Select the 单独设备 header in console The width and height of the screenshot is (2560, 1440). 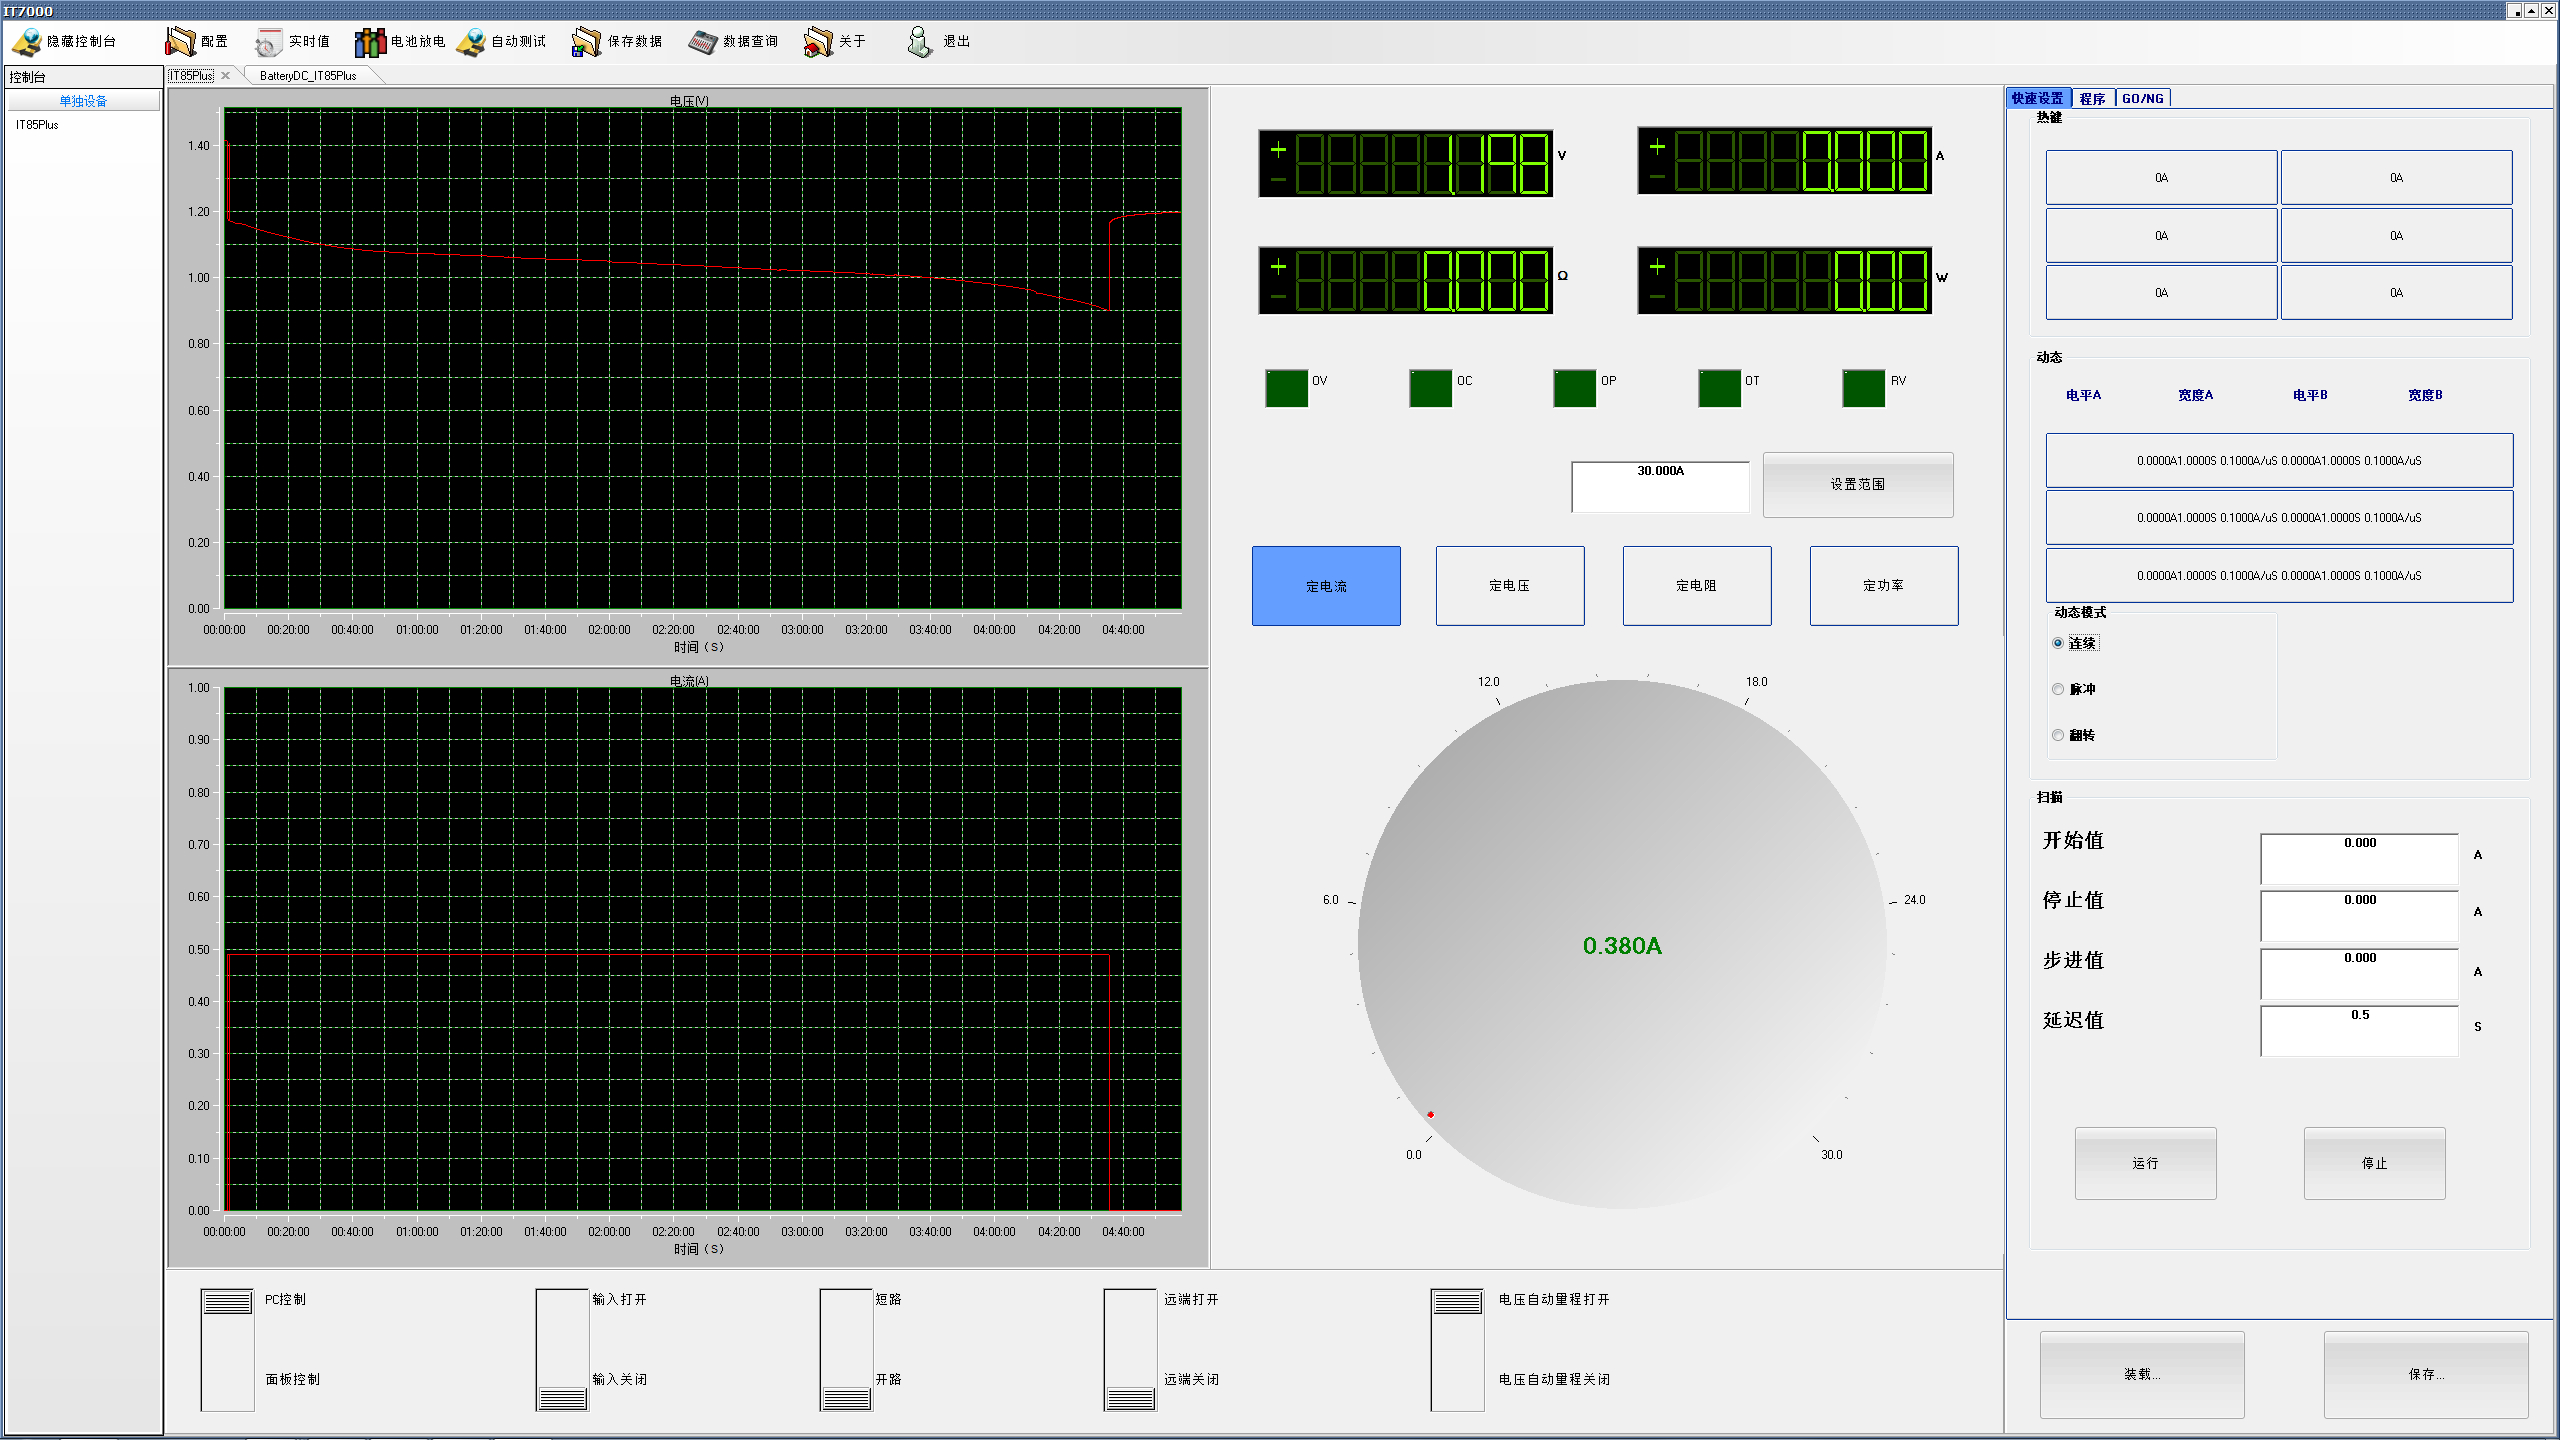[x=83, y=101]
